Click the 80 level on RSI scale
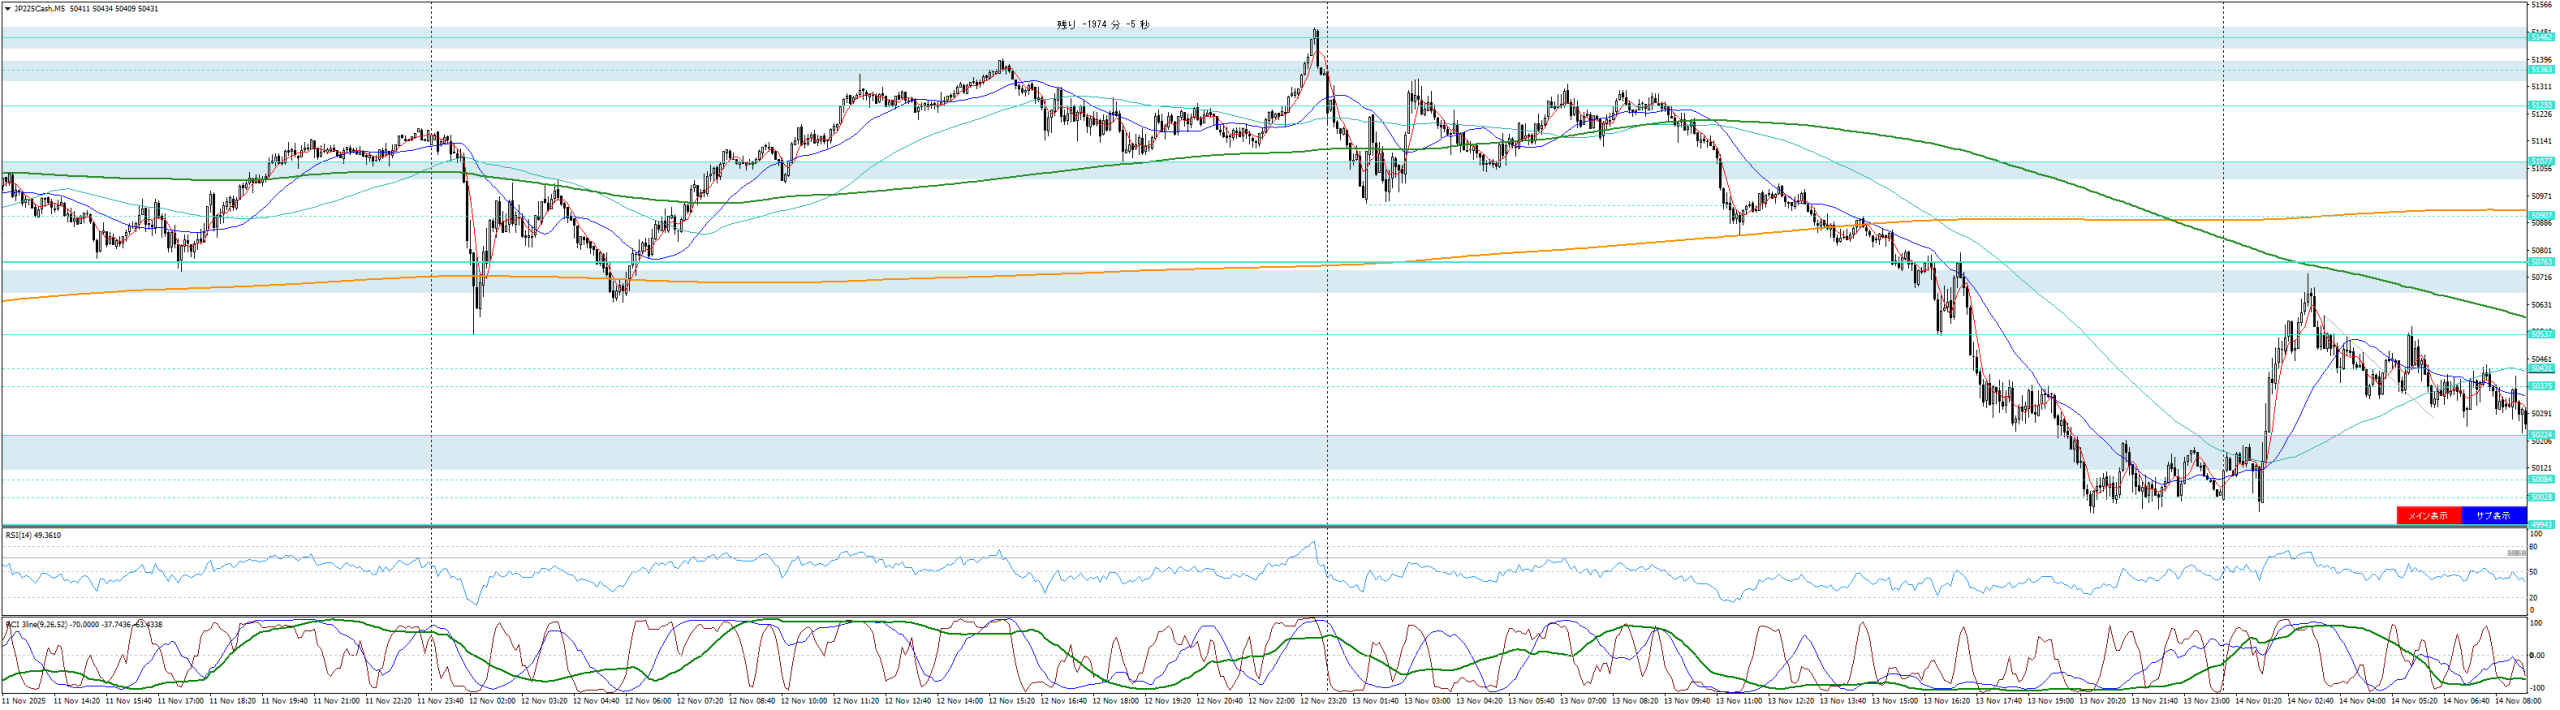2560x710 pixels. point(2534,548)
